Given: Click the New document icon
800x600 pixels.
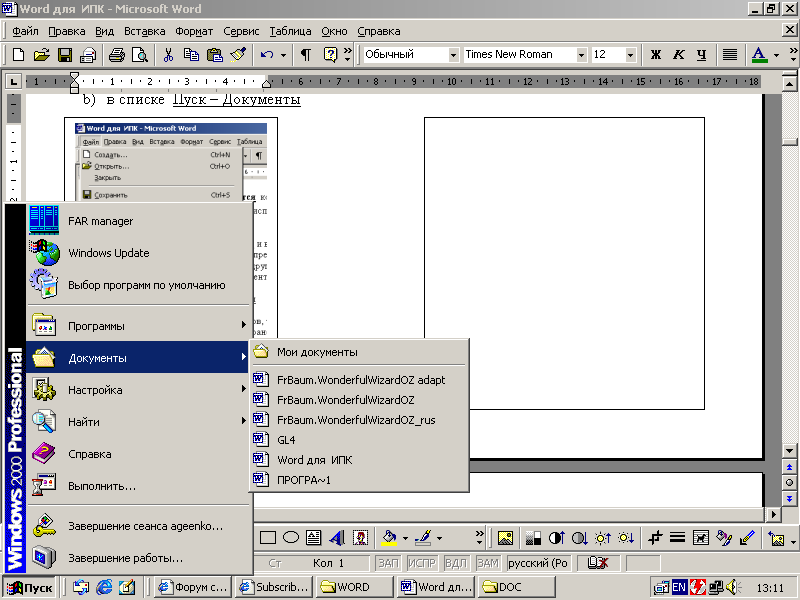Looking at the screenshot, I should (18, 55).
